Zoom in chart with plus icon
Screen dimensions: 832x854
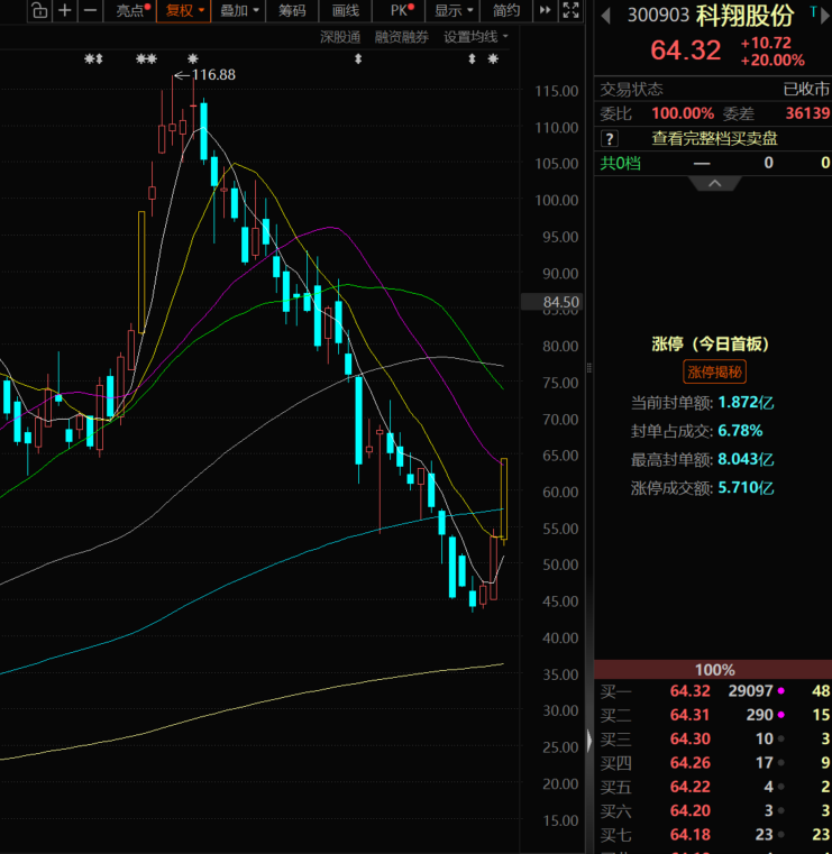(x=65, y=10)
